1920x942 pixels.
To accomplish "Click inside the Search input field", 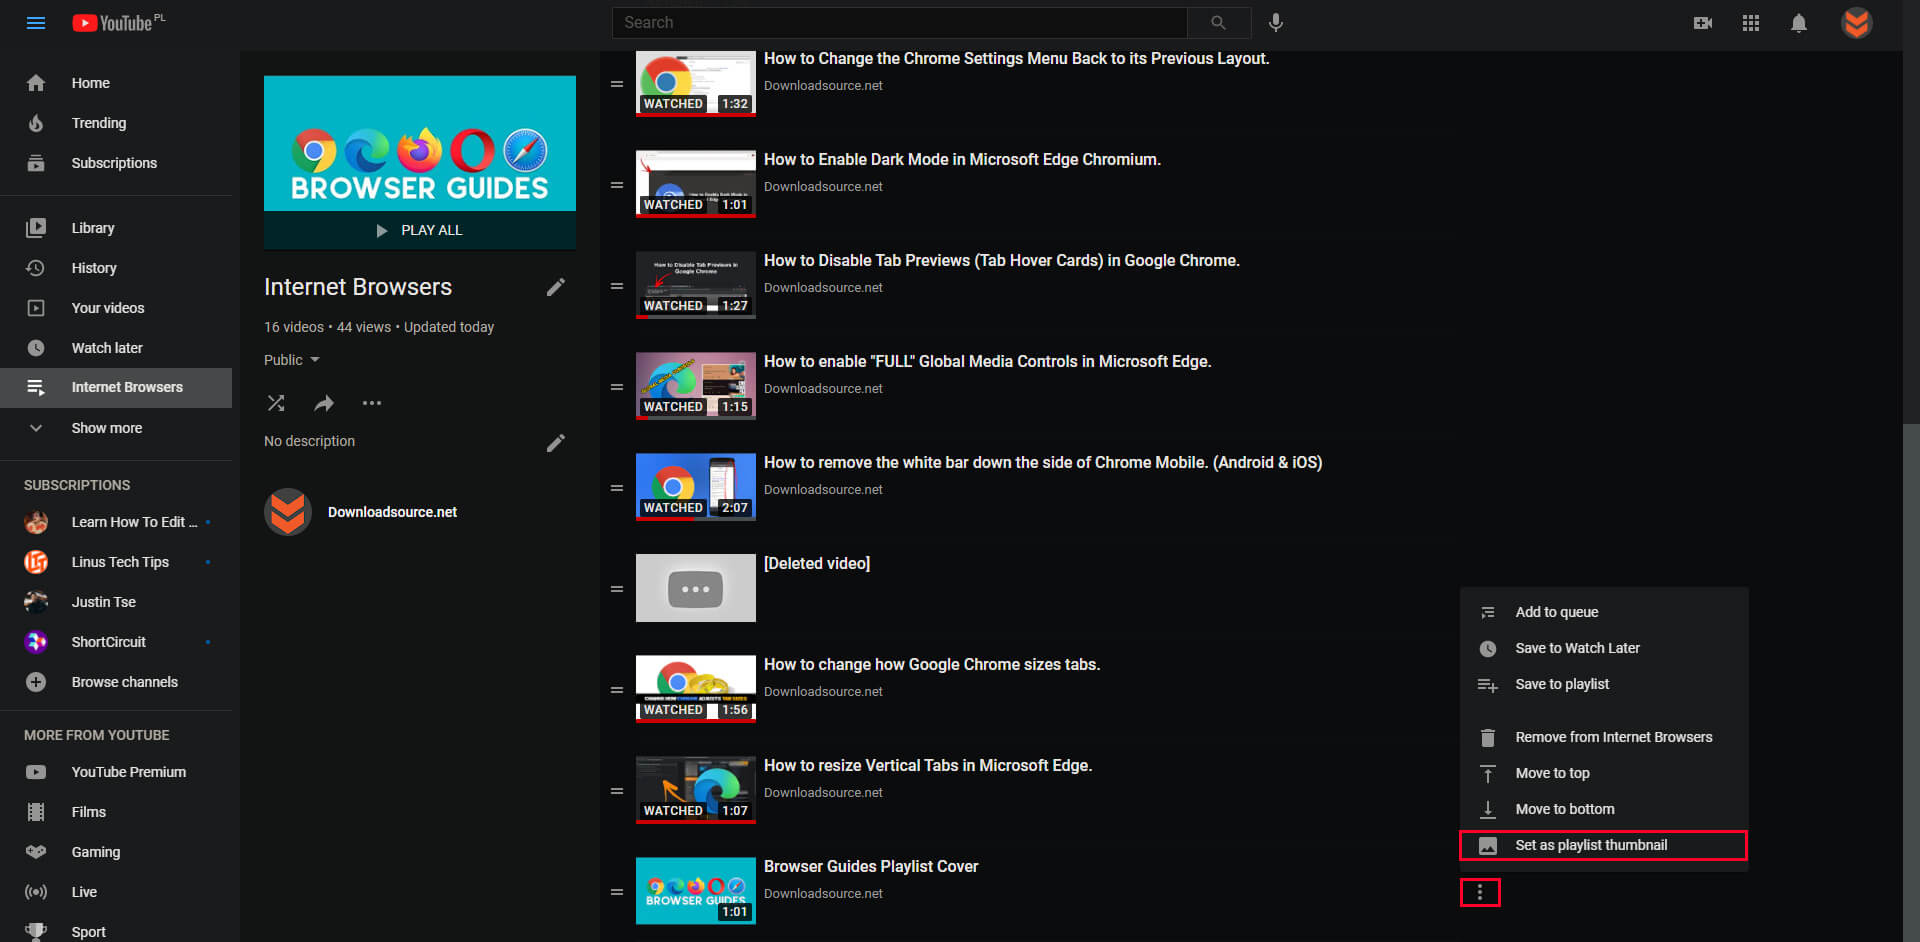I will (x=899, y=23).
